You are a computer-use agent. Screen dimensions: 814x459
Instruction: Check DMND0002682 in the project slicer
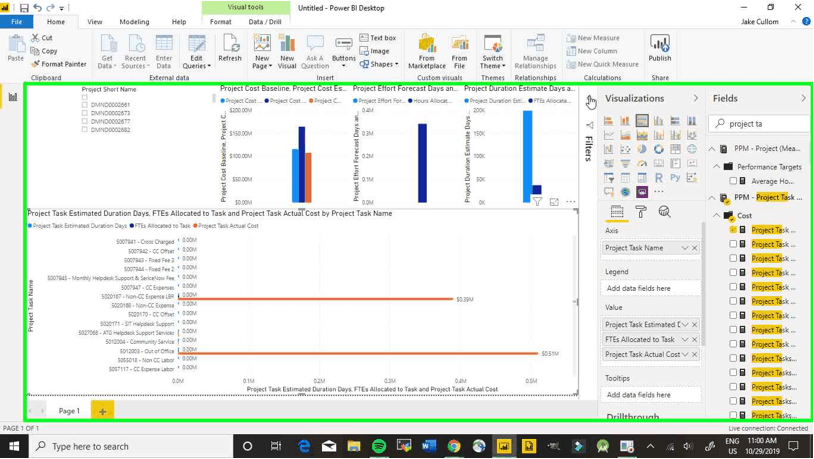pos(85,130)
